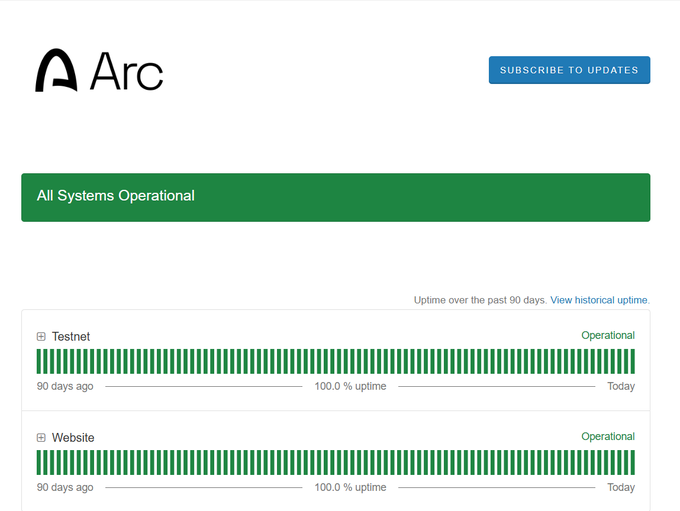Expand the Website component group
This screenshot has width=680, height=511.
(41, 437)
